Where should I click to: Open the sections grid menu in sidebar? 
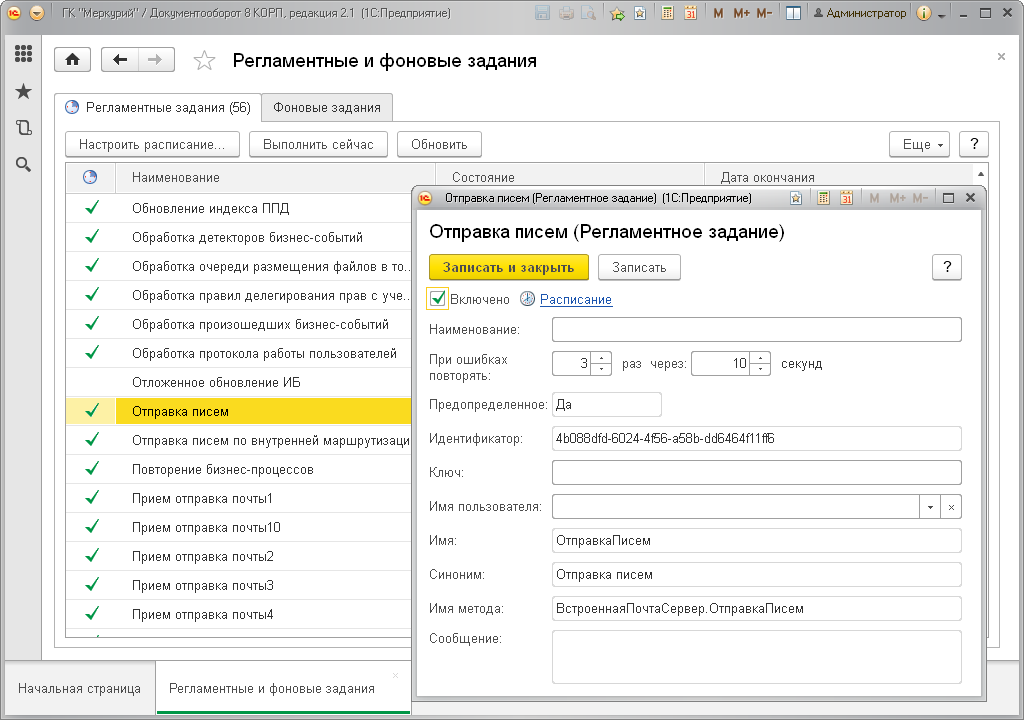click(24, 54)
